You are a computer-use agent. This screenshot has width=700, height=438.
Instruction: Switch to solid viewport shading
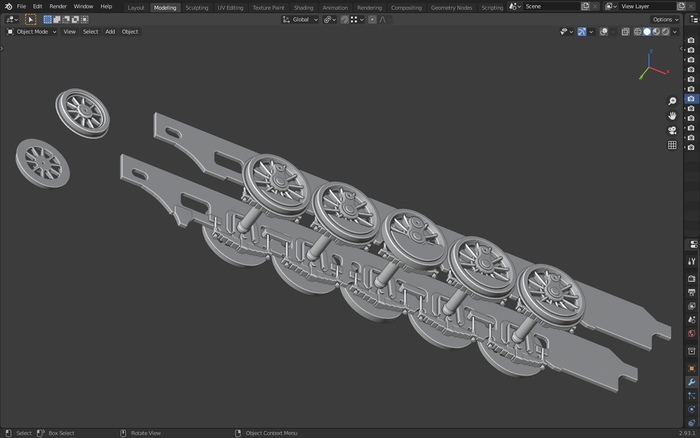coord(646,32)
